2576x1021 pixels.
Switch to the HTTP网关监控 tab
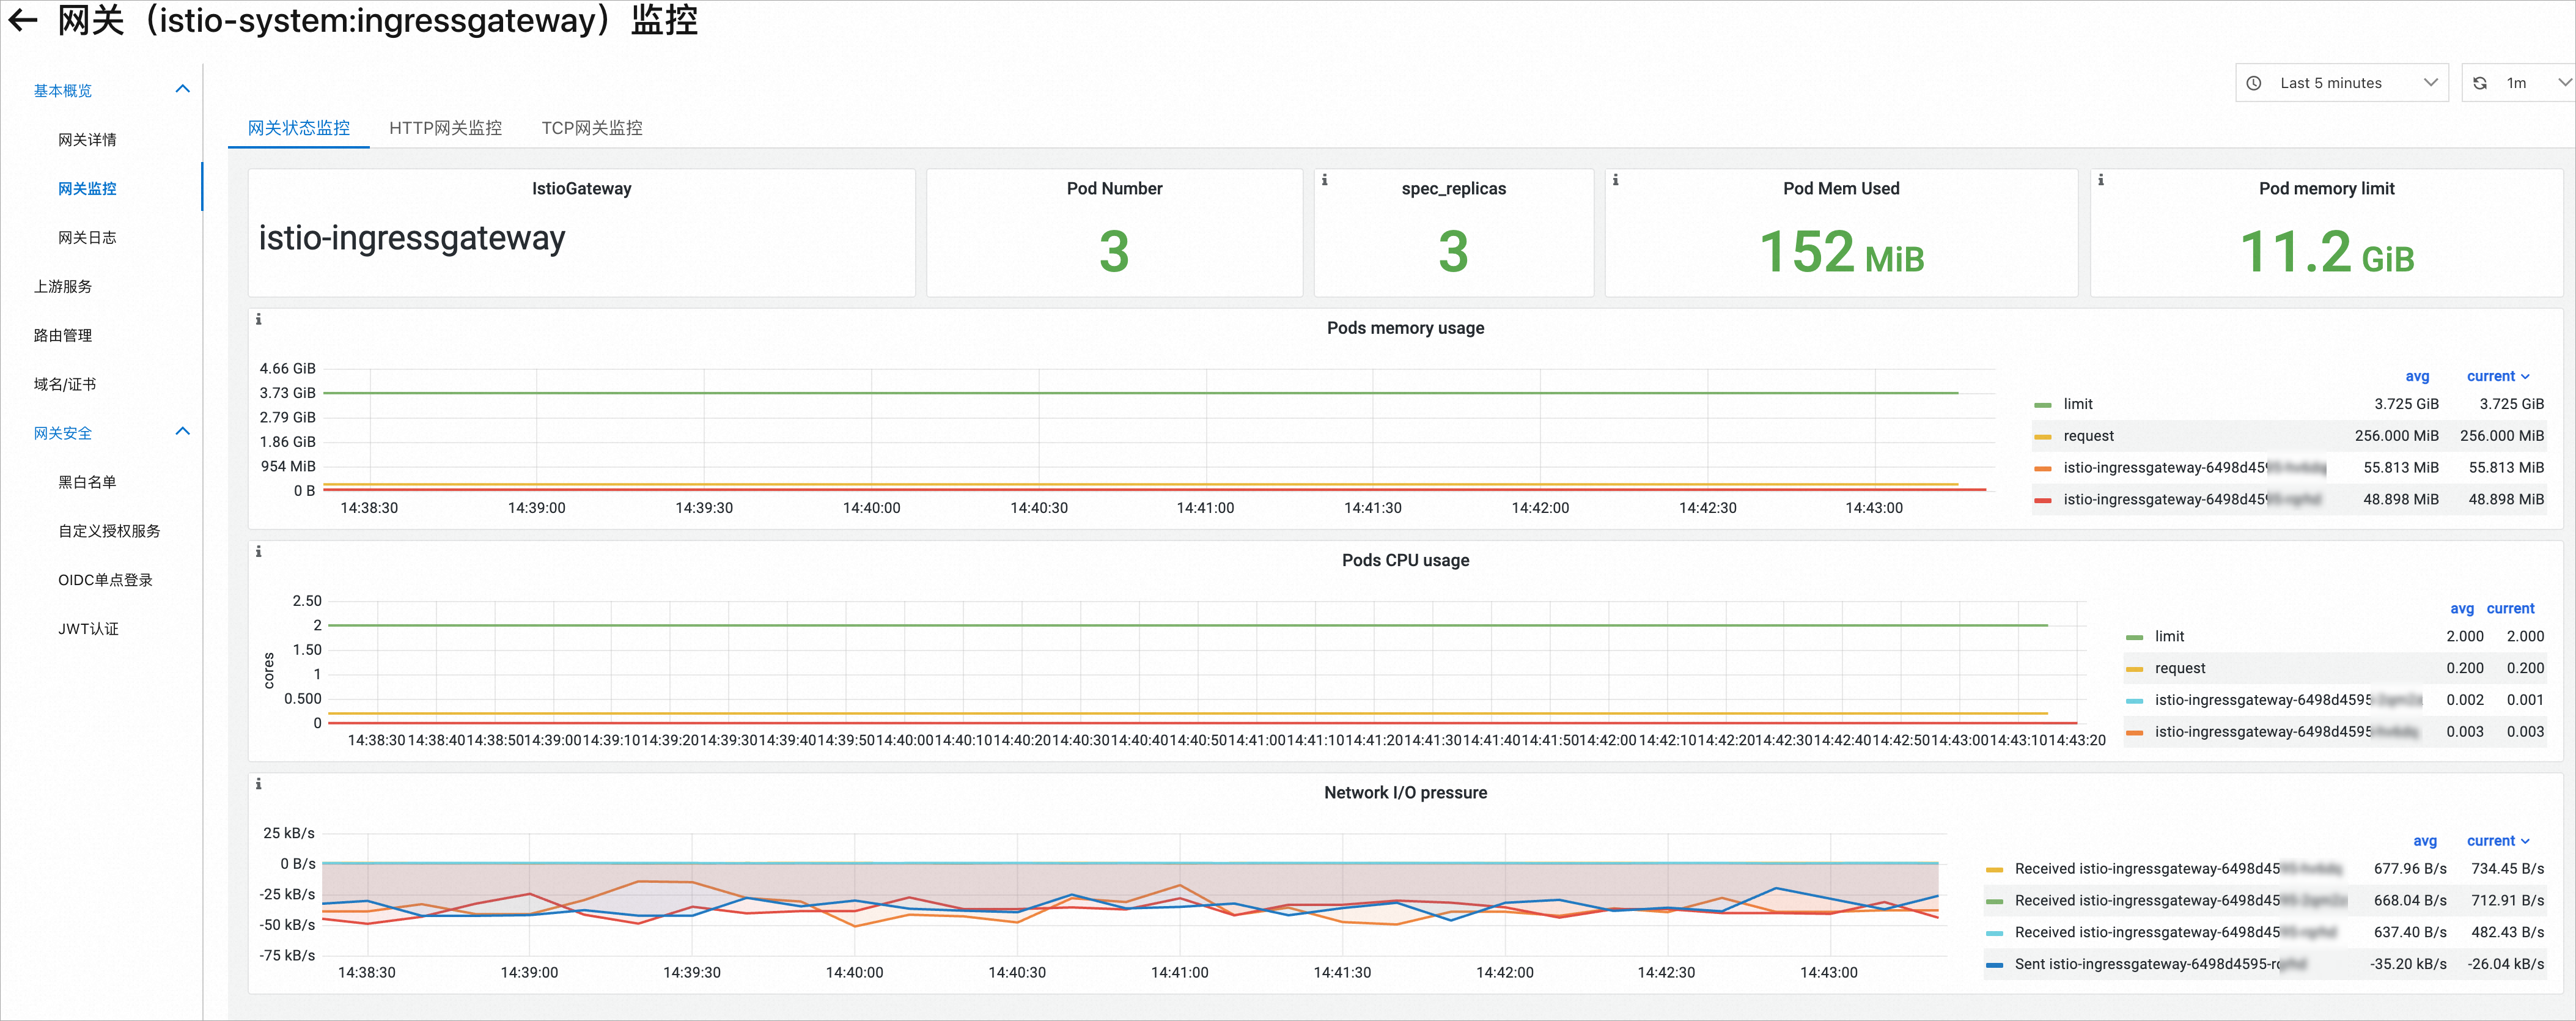(445, 128)
